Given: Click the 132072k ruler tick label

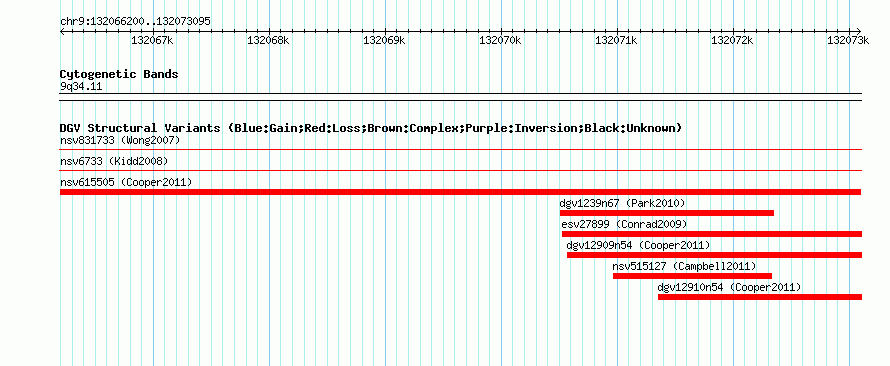Looking at the screenshot, I should [732, 40].
